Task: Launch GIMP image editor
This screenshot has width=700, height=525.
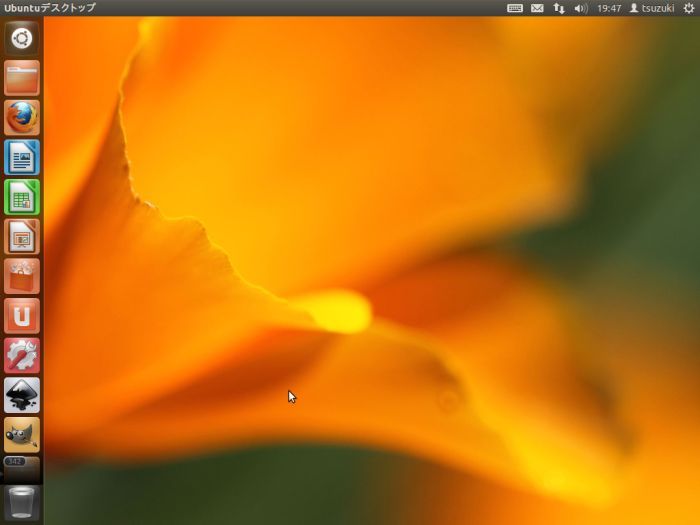Action: point(22,434)
